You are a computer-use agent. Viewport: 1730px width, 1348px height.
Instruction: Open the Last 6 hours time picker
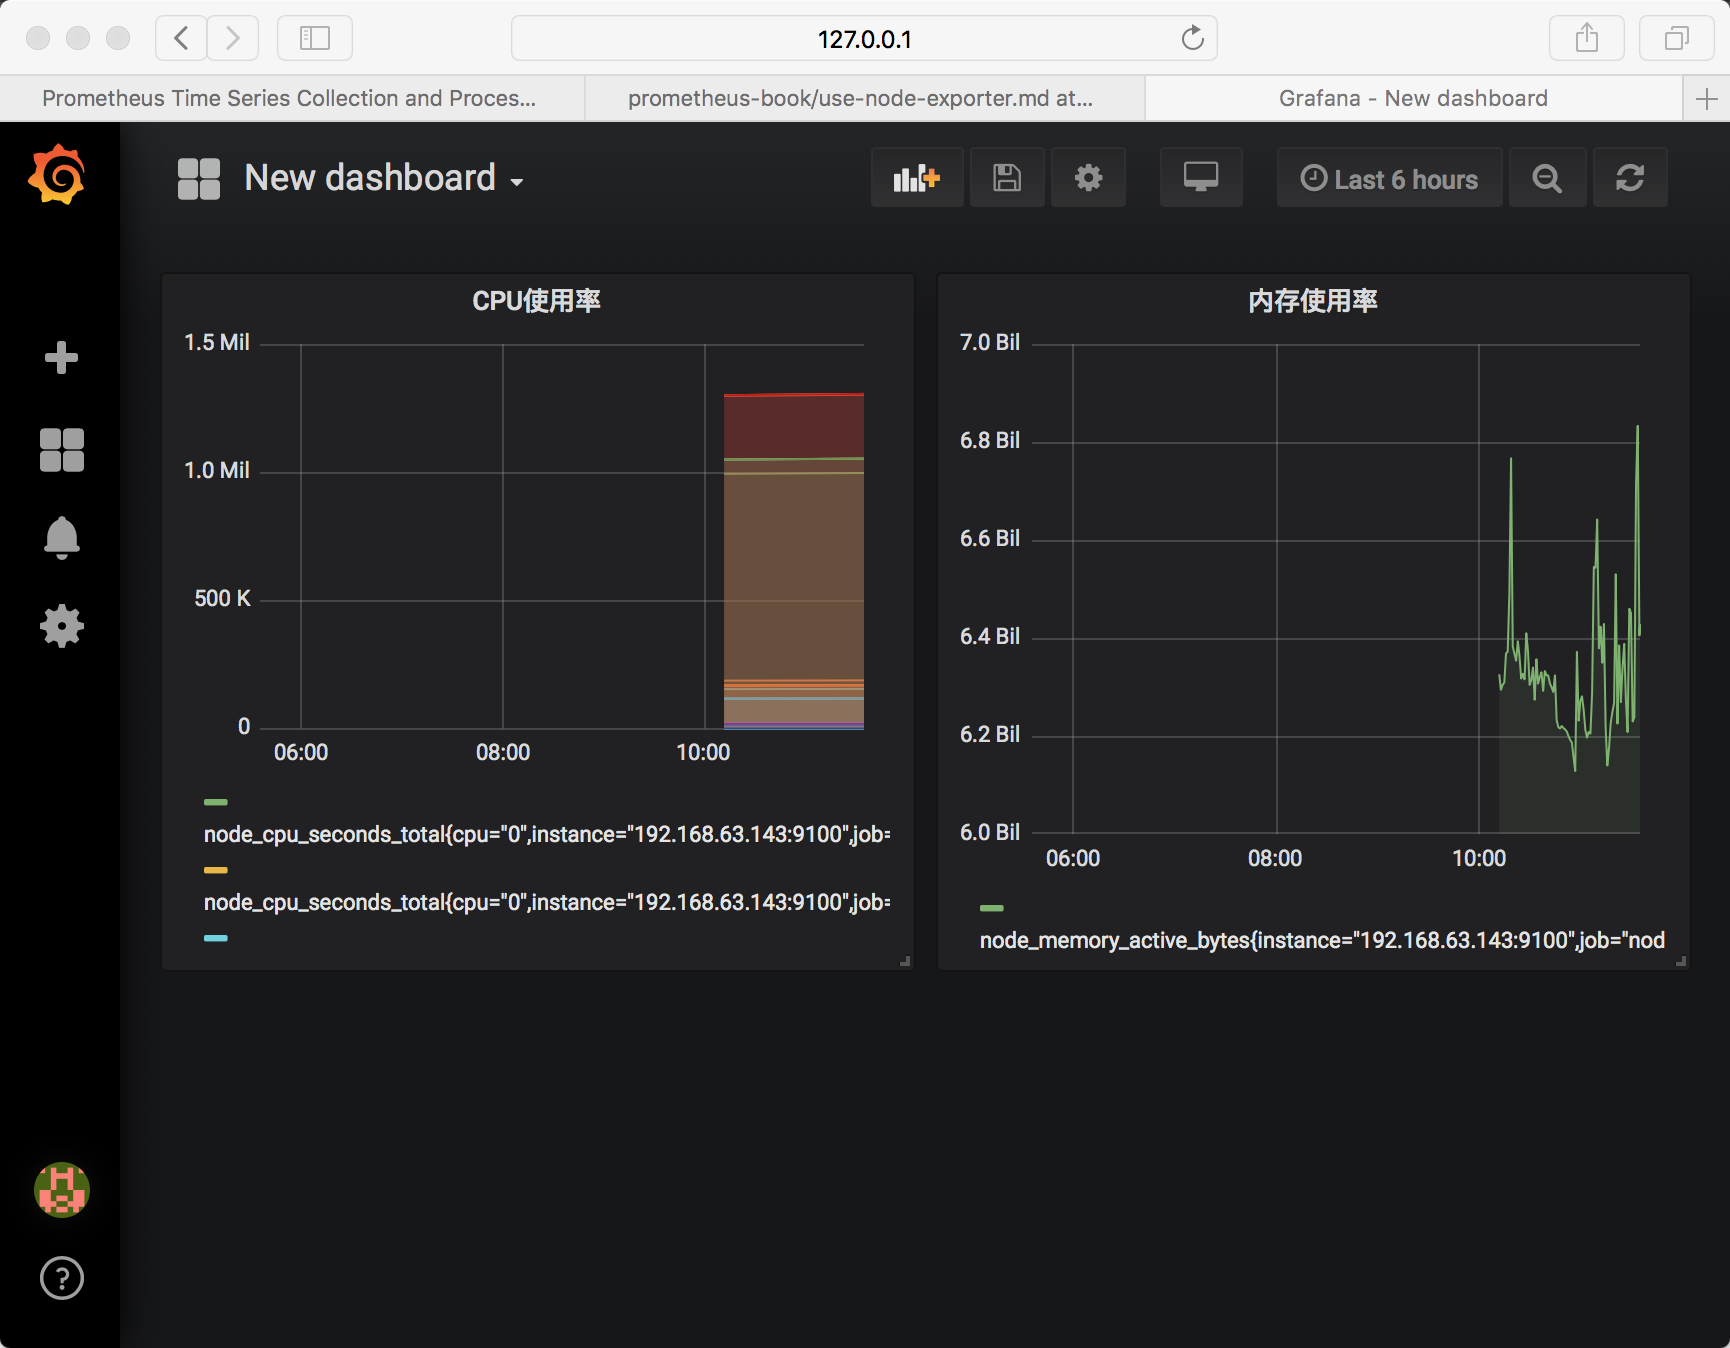click(x=1389, y=178)
